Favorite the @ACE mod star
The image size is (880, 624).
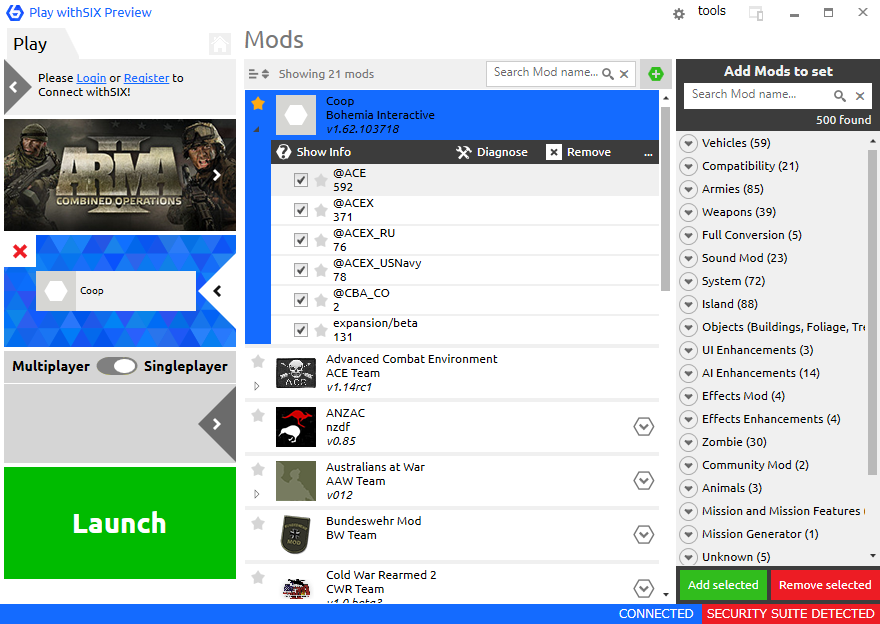pyautogui.click(x=321, y=180)
